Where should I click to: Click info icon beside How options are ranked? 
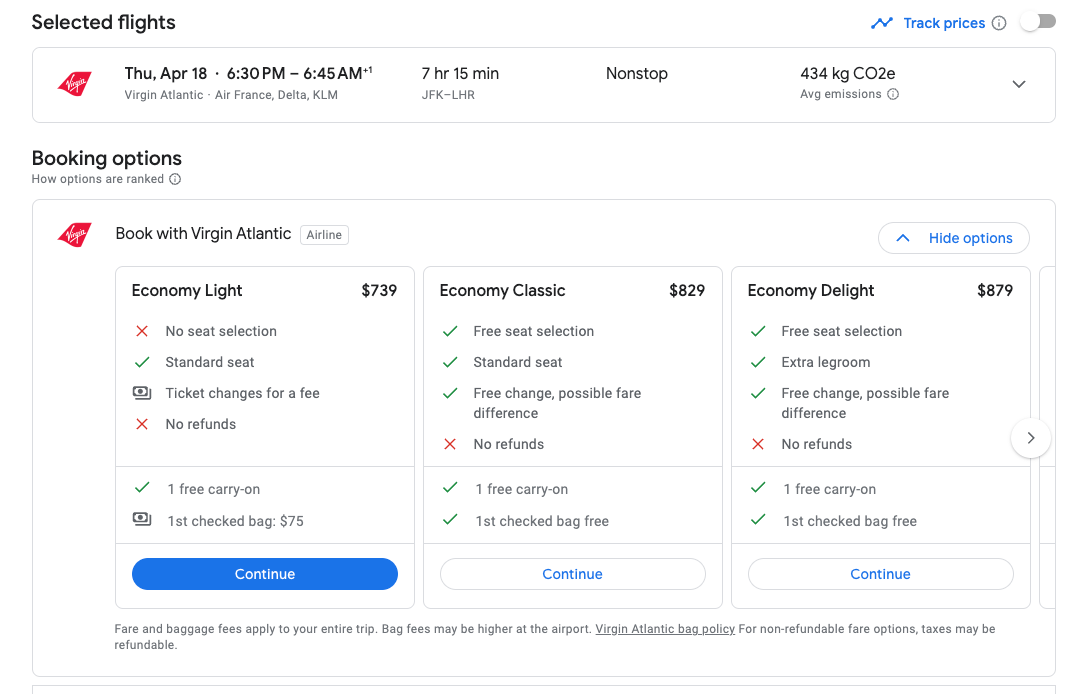tap(175, 179)
